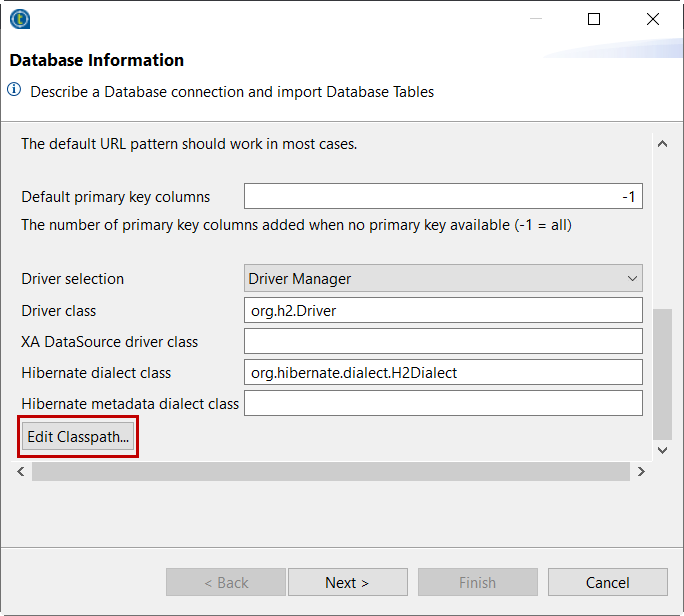The height and width of the screenshot is (616, 684).
Task: Click the Finish button
Action: click(477, 582)
